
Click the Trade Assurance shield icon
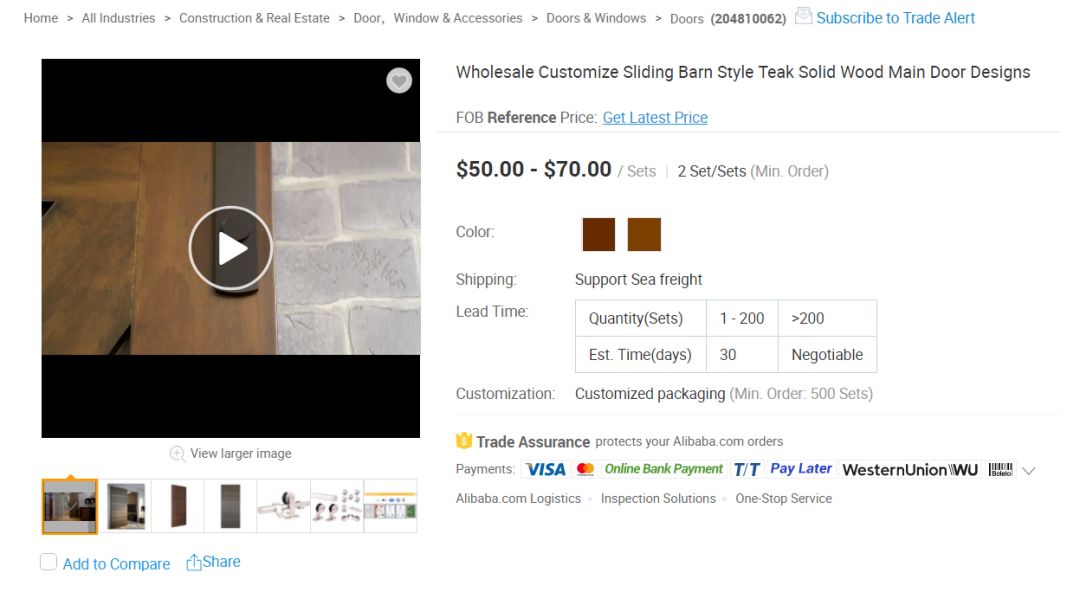pyautogui.click(x=464, y=441)
